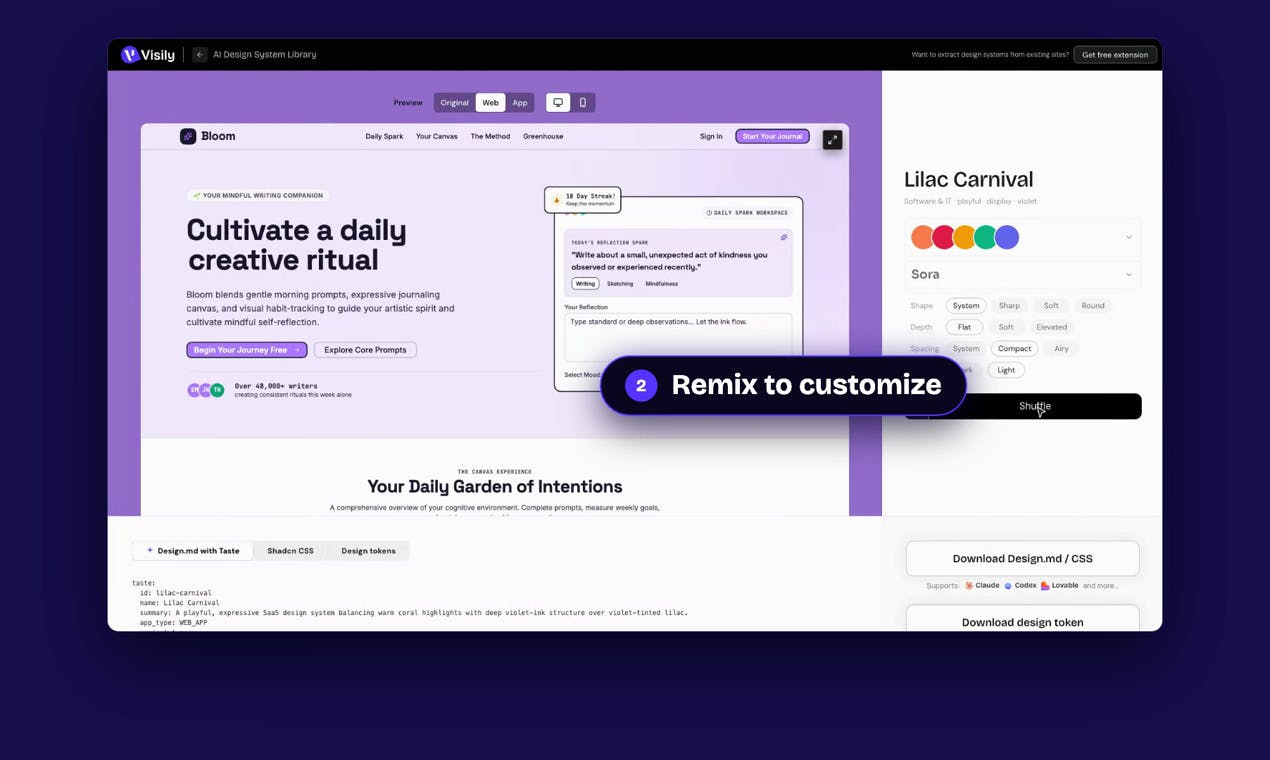The height and width of the screenshot is (760, 1270).
Task: Go back using the arrow button
Action: (200, 55)
